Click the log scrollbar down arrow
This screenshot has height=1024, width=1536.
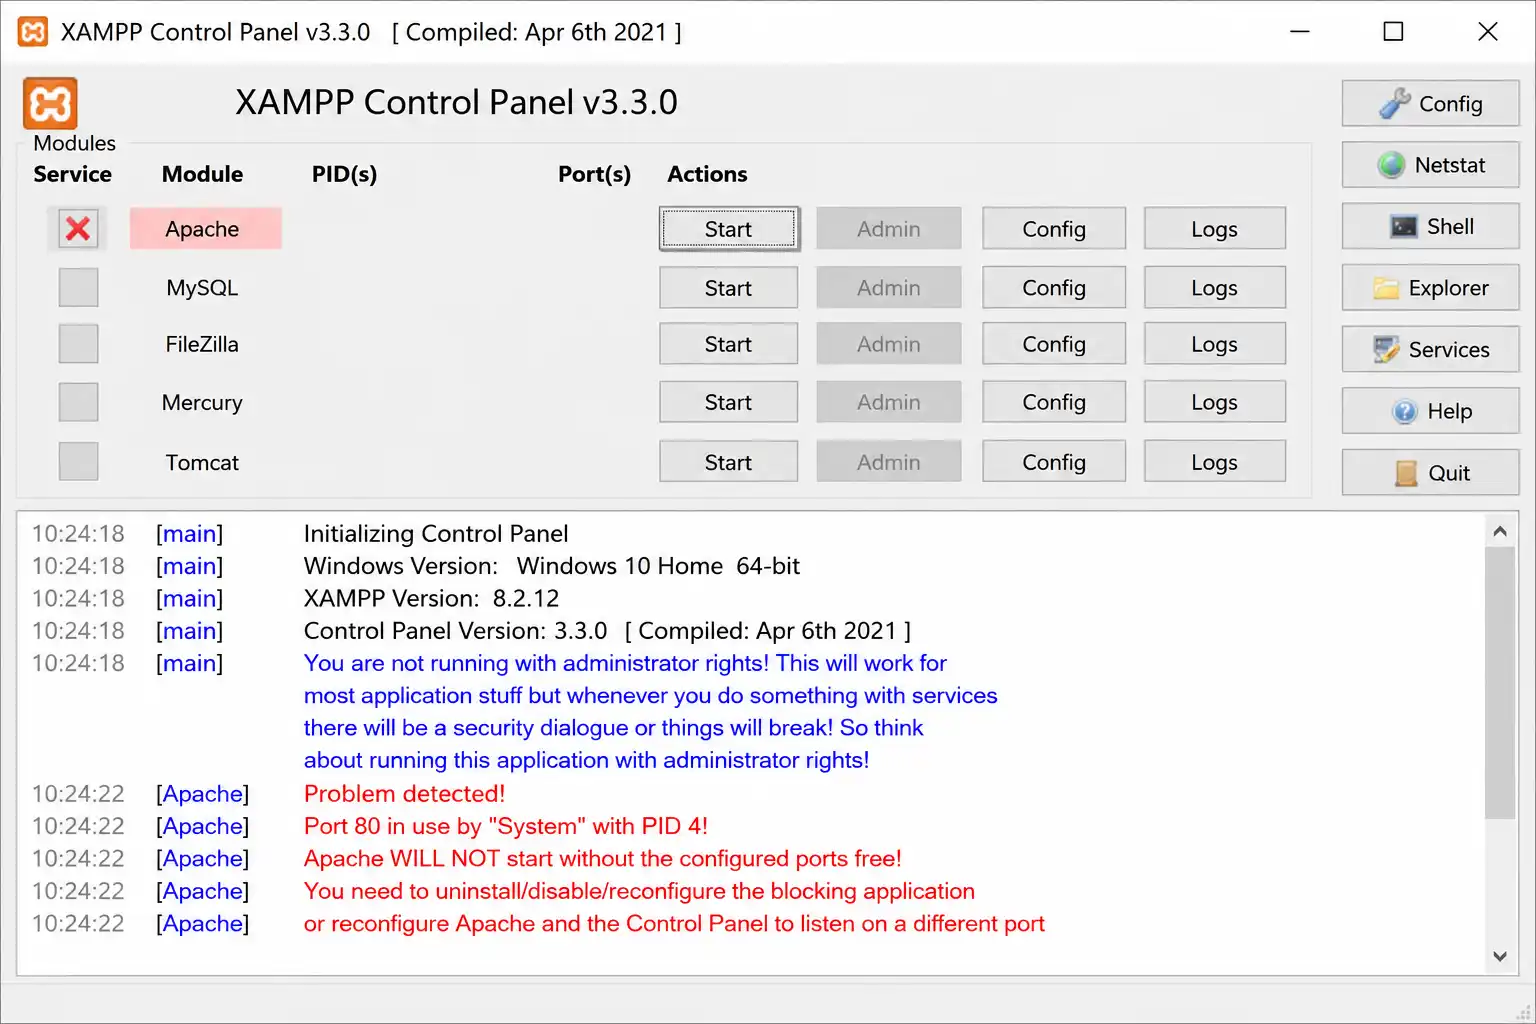pyautogui.click(x=1499, y=956)
